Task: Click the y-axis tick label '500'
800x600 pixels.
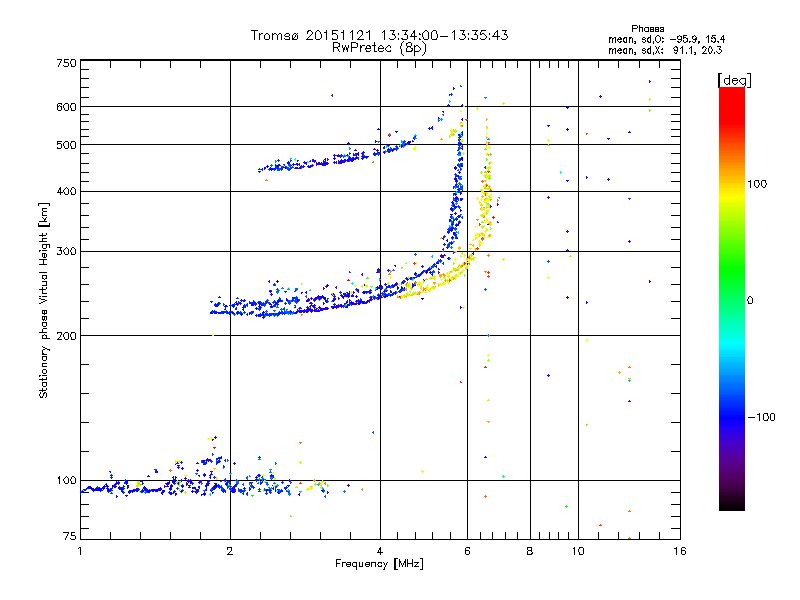Action: 67,145
